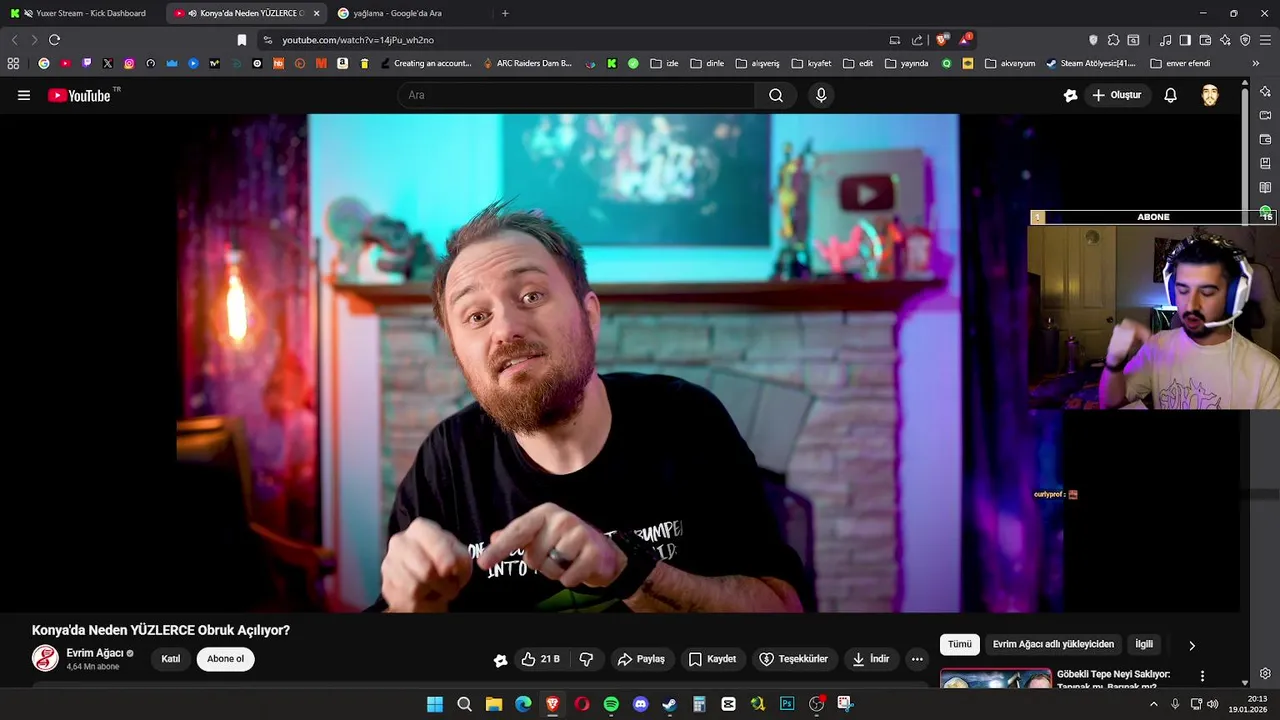This screenshot has height=720, width=1280.
Task: Open the 'dinle' bookmarks folder
Action: click(707, 63)
